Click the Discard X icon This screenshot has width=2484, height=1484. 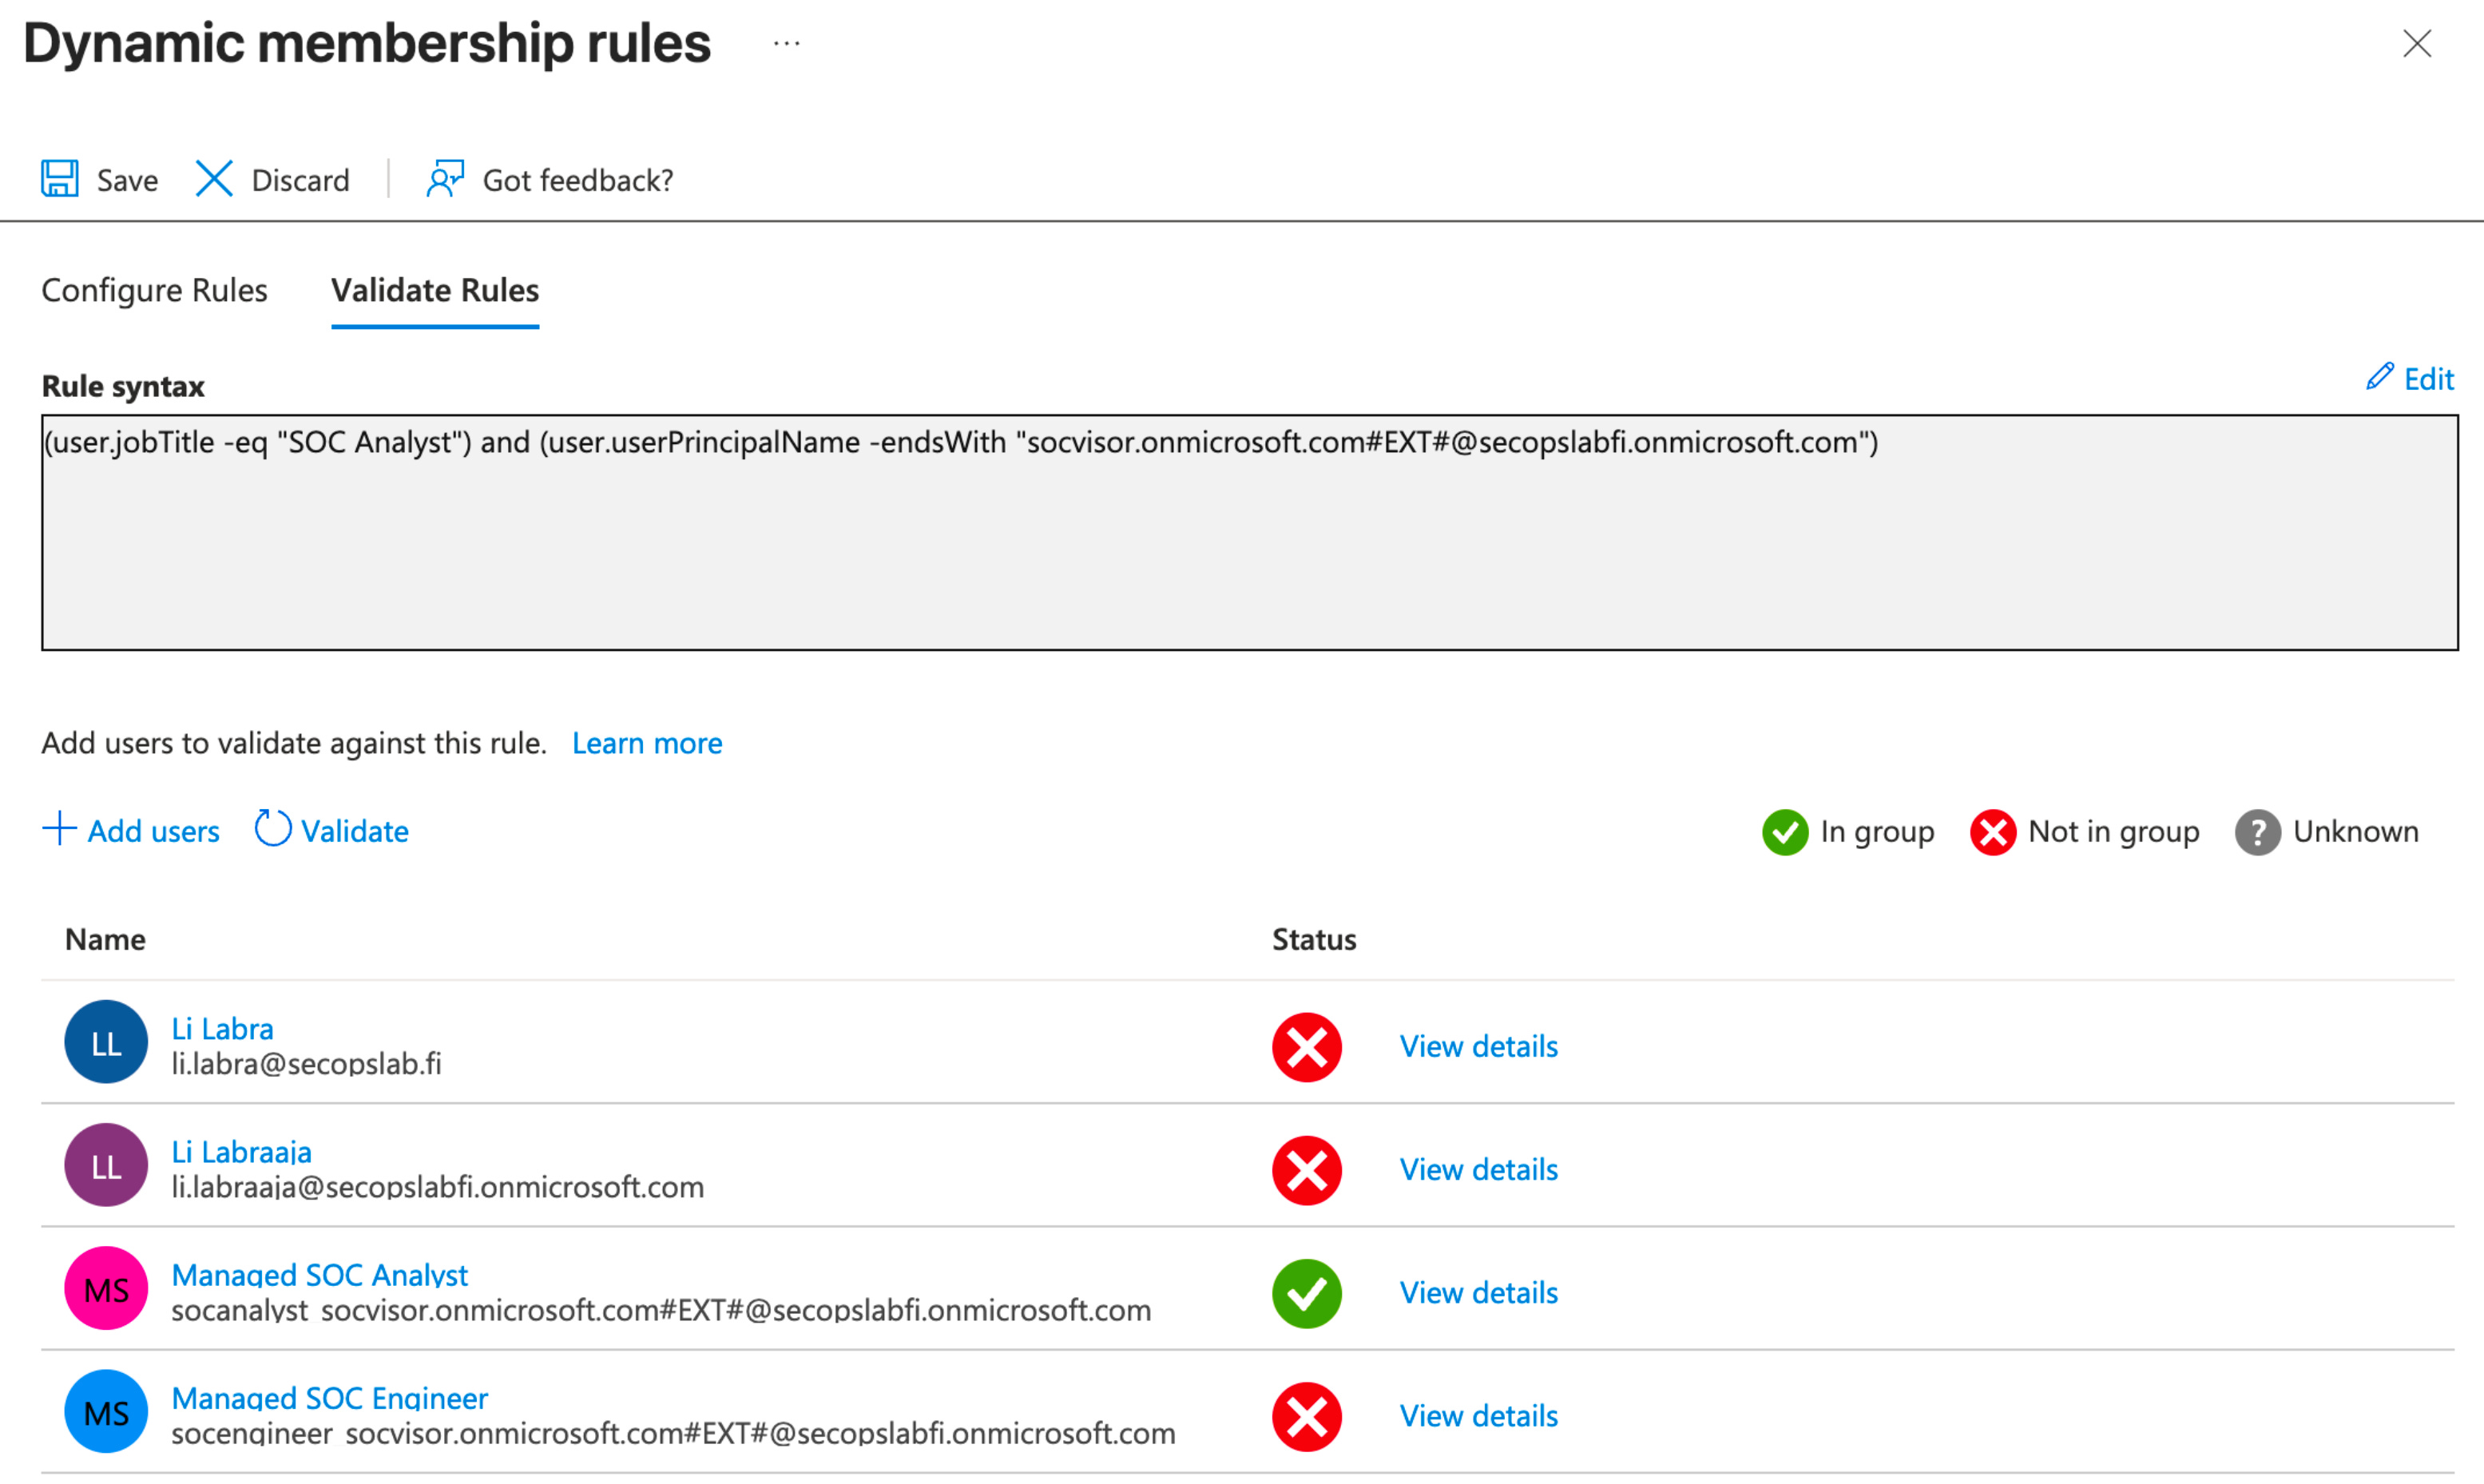(x=214, y=179)
